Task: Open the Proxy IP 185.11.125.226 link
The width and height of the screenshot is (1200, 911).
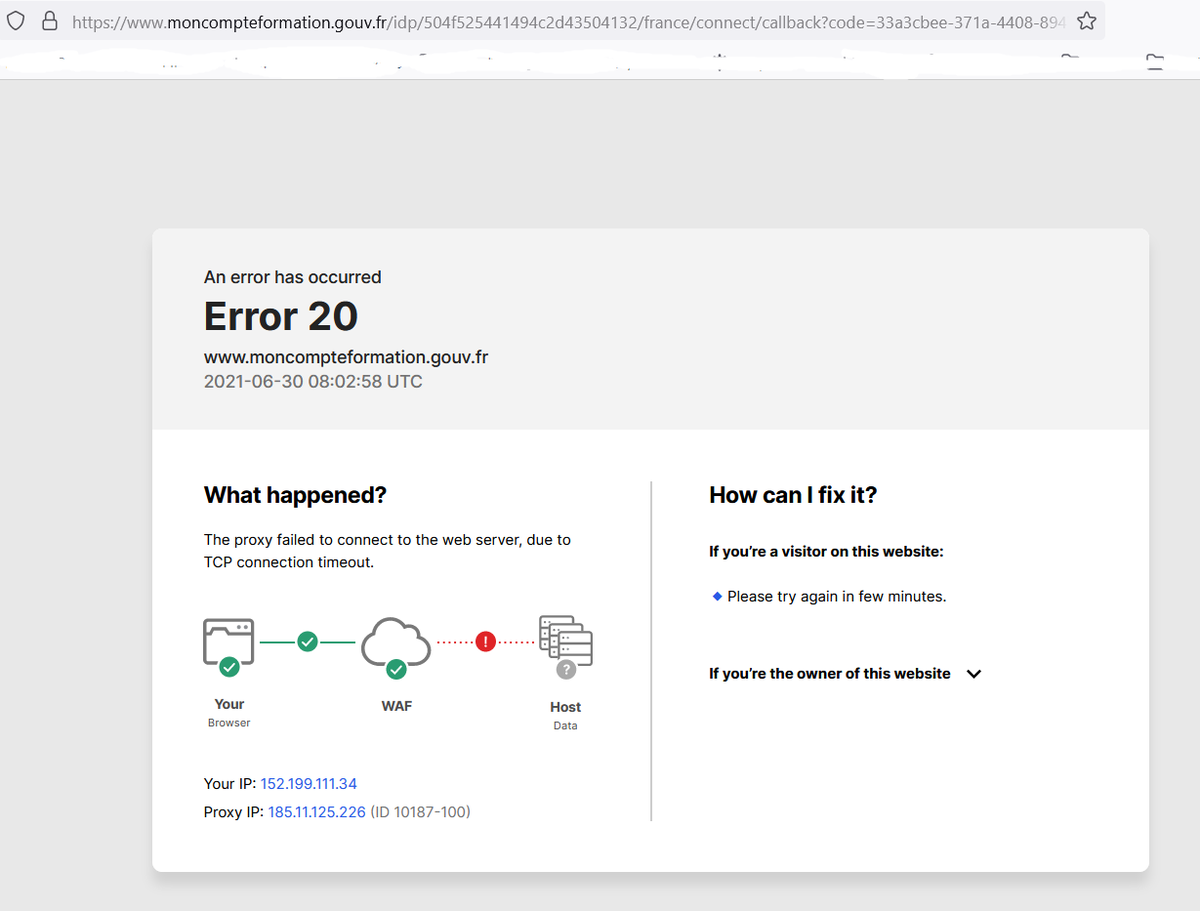Action: (x=317, y=812)
